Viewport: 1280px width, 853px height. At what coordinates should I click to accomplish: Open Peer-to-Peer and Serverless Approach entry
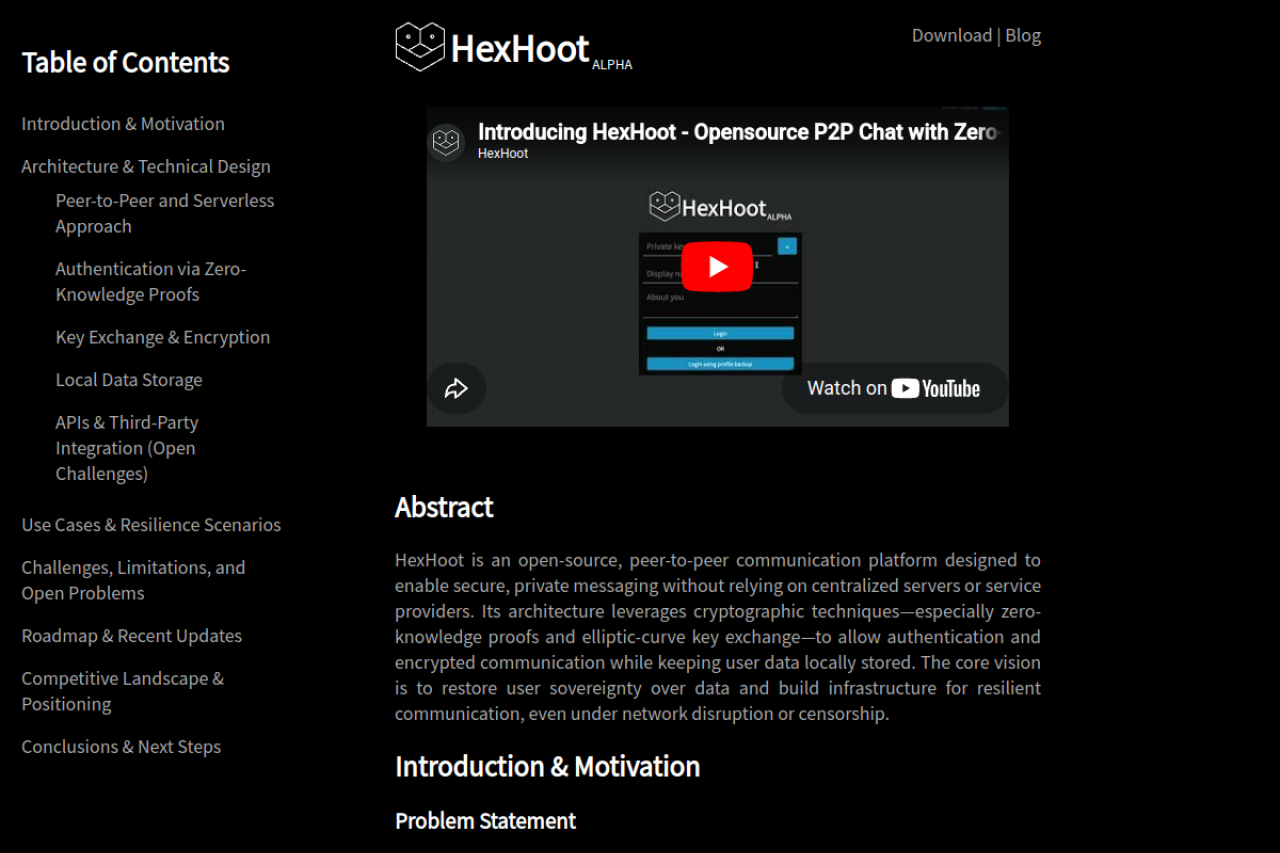165,213
